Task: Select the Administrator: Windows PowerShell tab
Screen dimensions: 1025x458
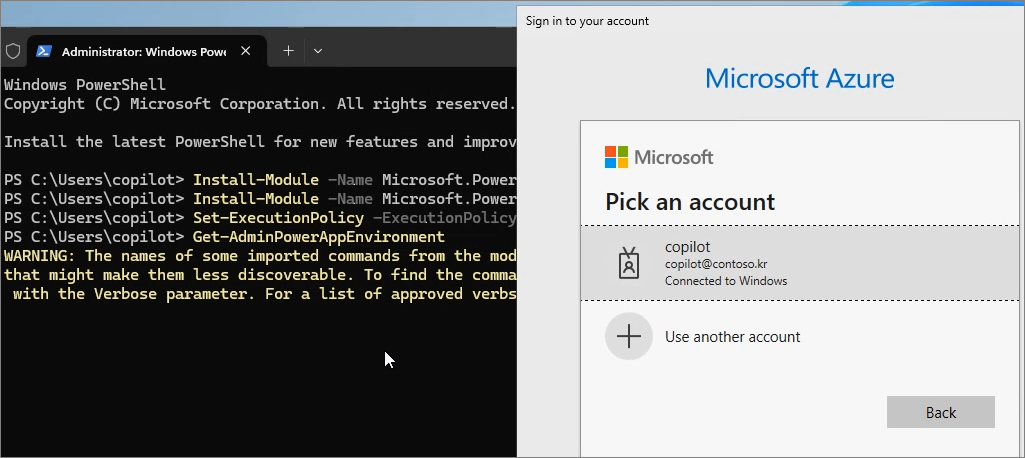Action: (147, 51)
